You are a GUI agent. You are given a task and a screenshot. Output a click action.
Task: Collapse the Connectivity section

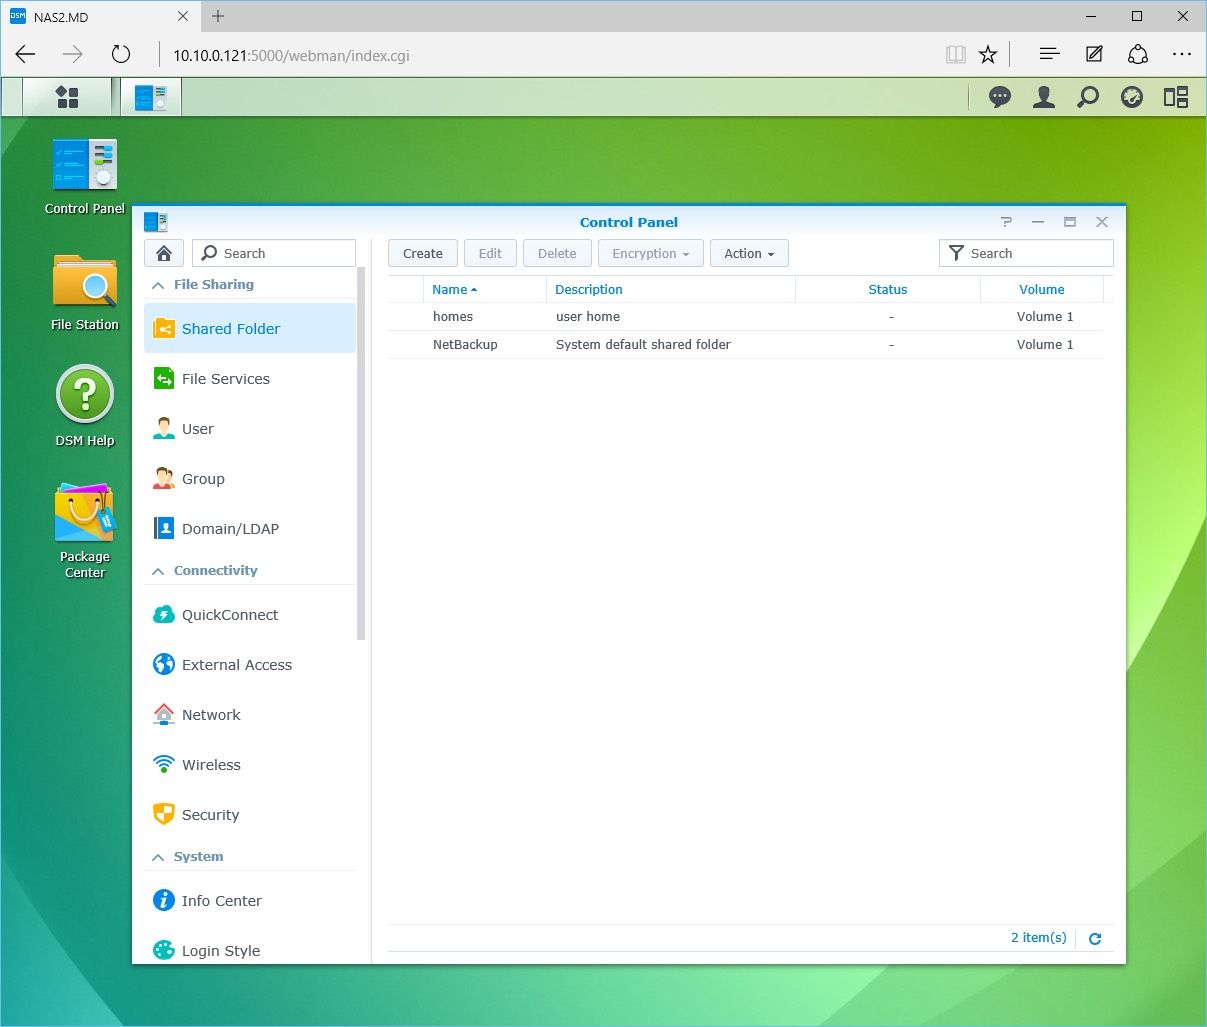[x=157, y=571]
